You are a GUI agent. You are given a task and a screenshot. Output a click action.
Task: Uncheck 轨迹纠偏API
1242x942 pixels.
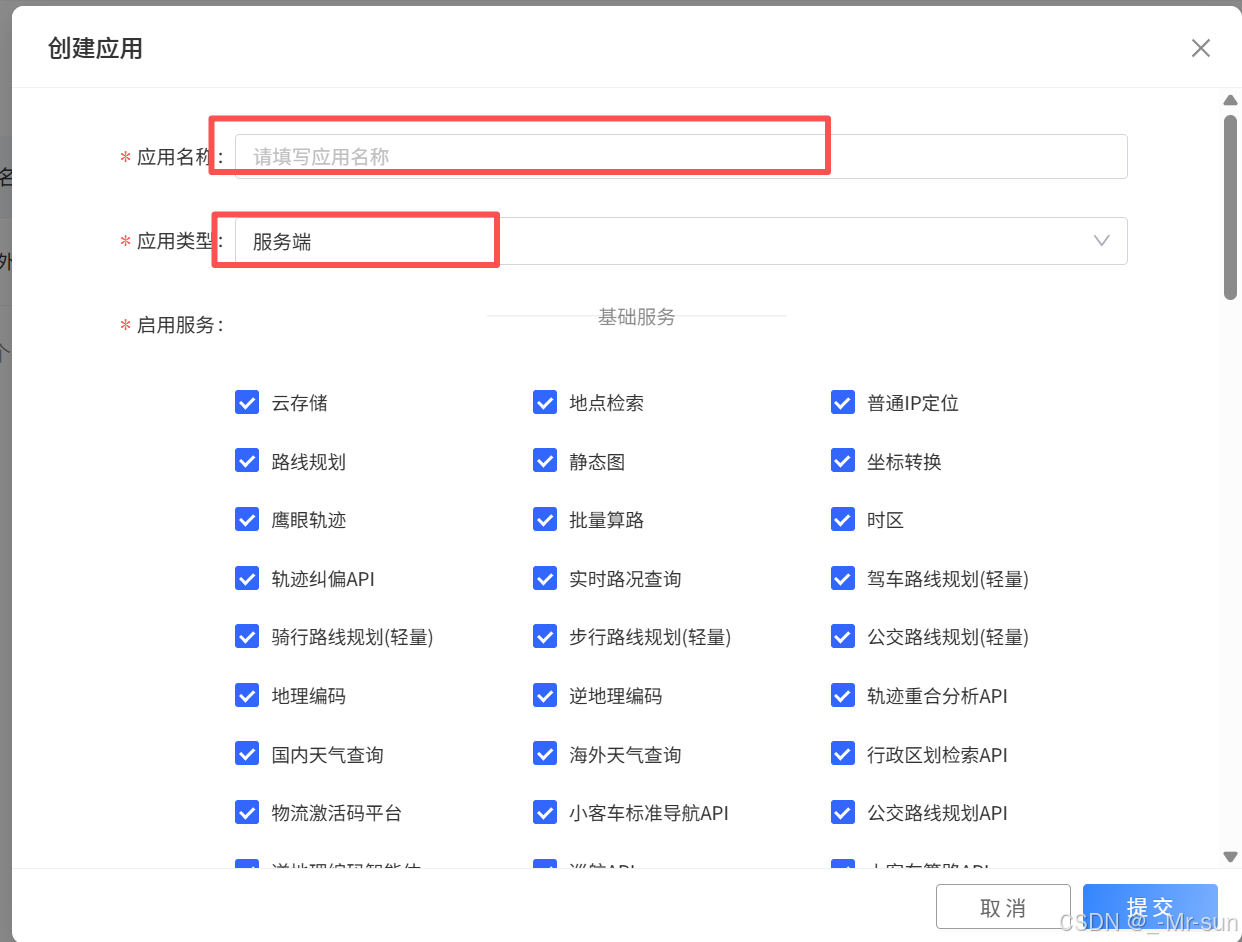point(247,578)
